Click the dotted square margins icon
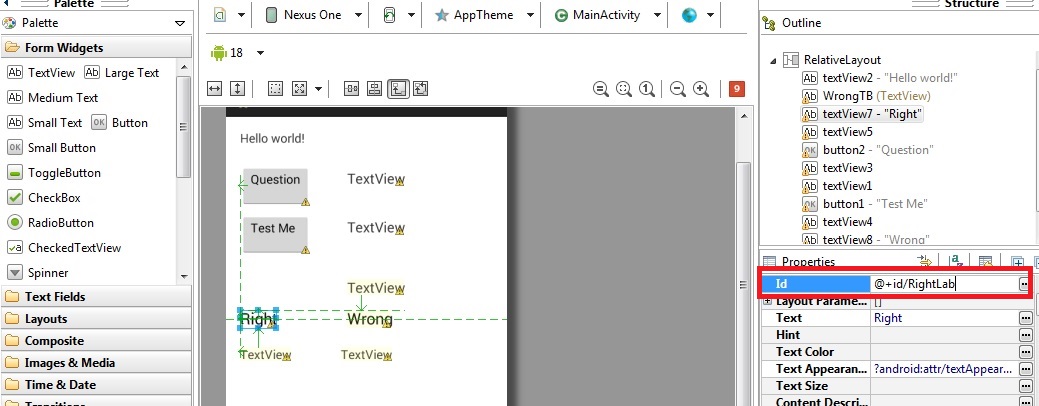This screenshot has width=1039, height=406. point(276,89)
